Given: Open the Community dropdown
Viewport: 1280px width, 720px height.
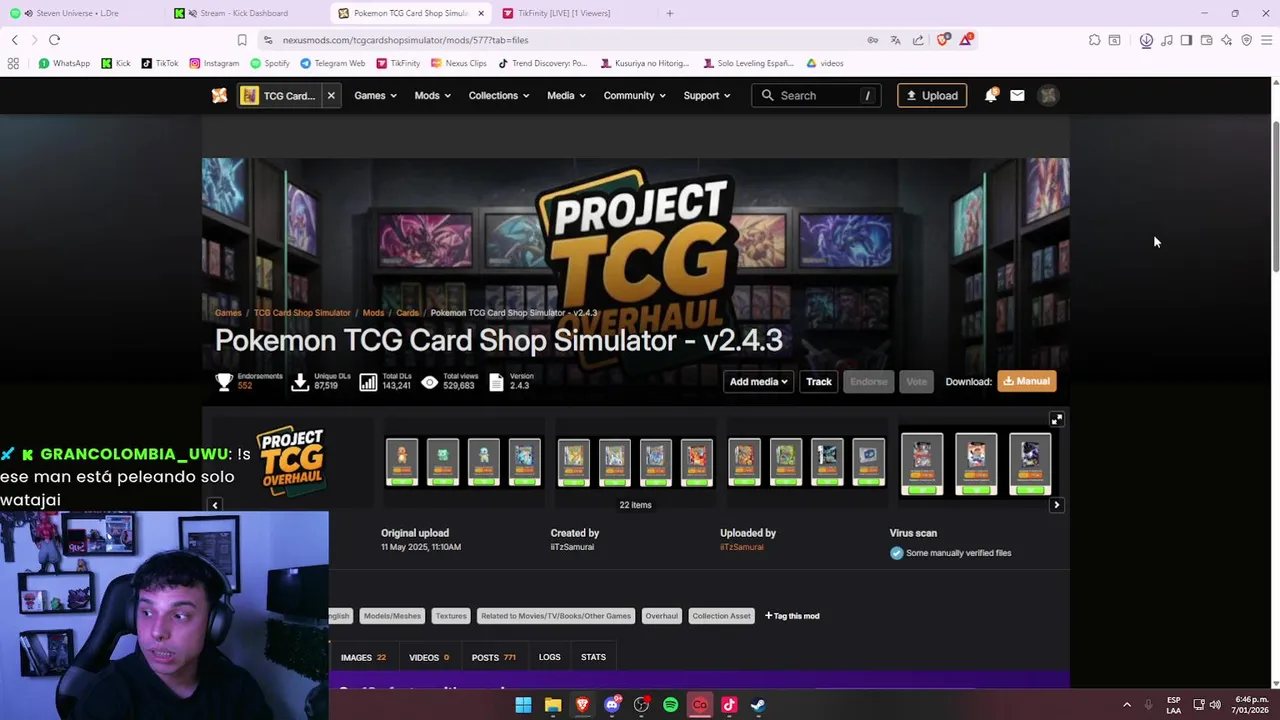Looking at the screenshot, I should pos(634,96).
